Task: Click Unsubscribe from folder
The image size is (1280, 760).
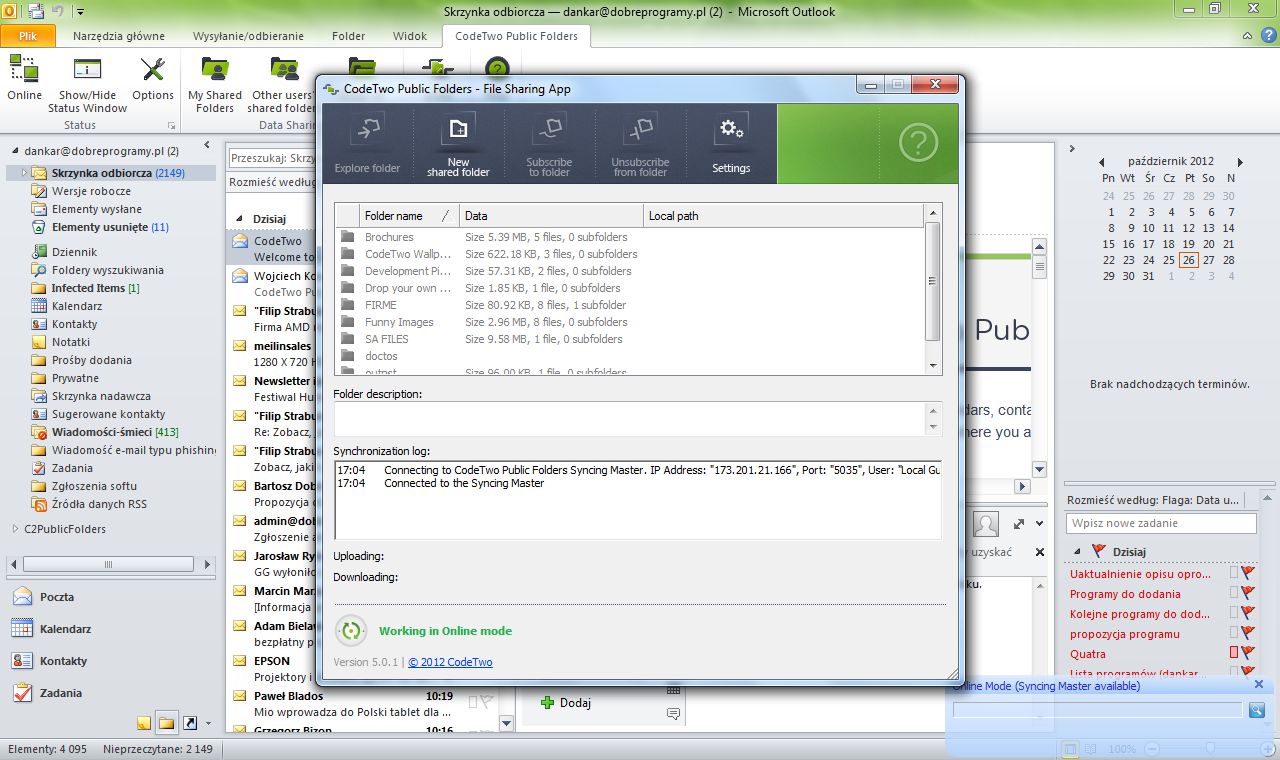Action: pos(640,145)
